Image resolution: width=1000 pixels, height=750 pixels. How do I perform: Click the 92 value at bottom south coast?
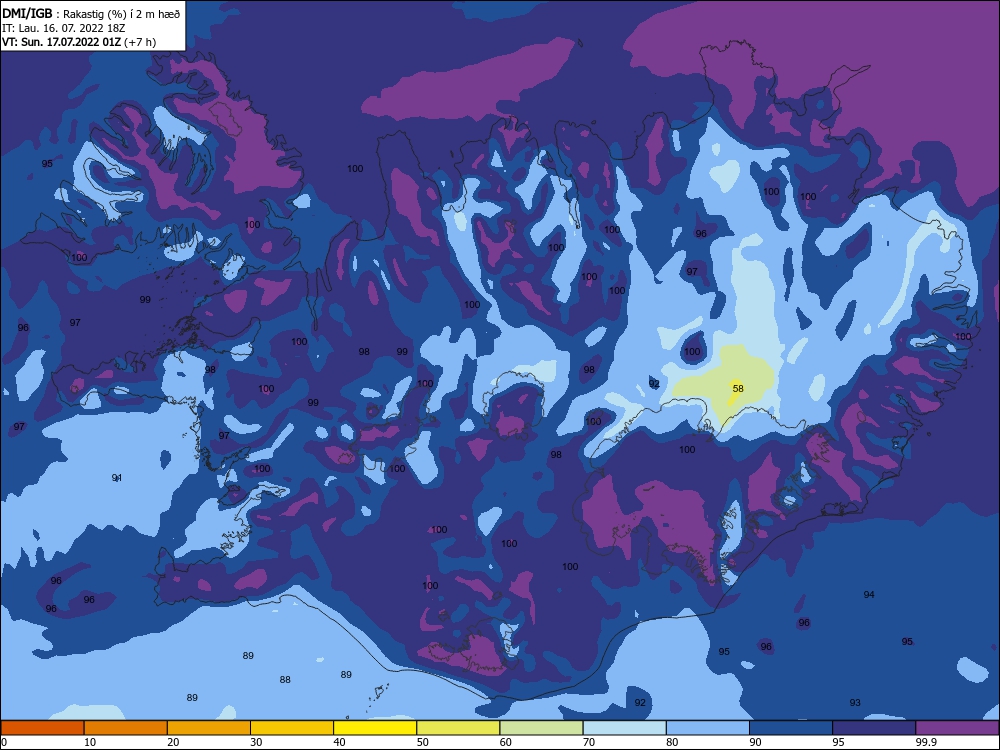[640, 703]
